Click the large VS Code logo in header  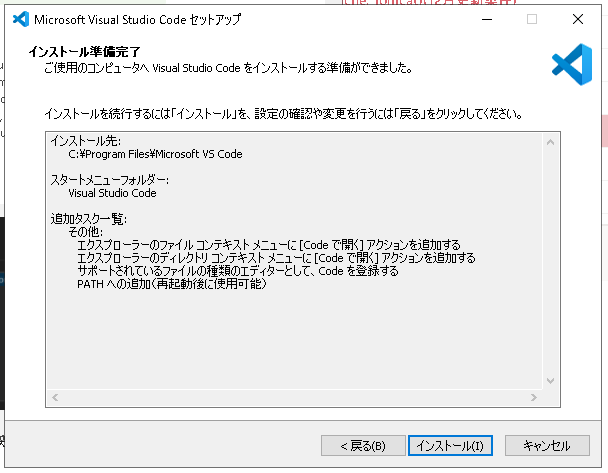pos(572,64)
